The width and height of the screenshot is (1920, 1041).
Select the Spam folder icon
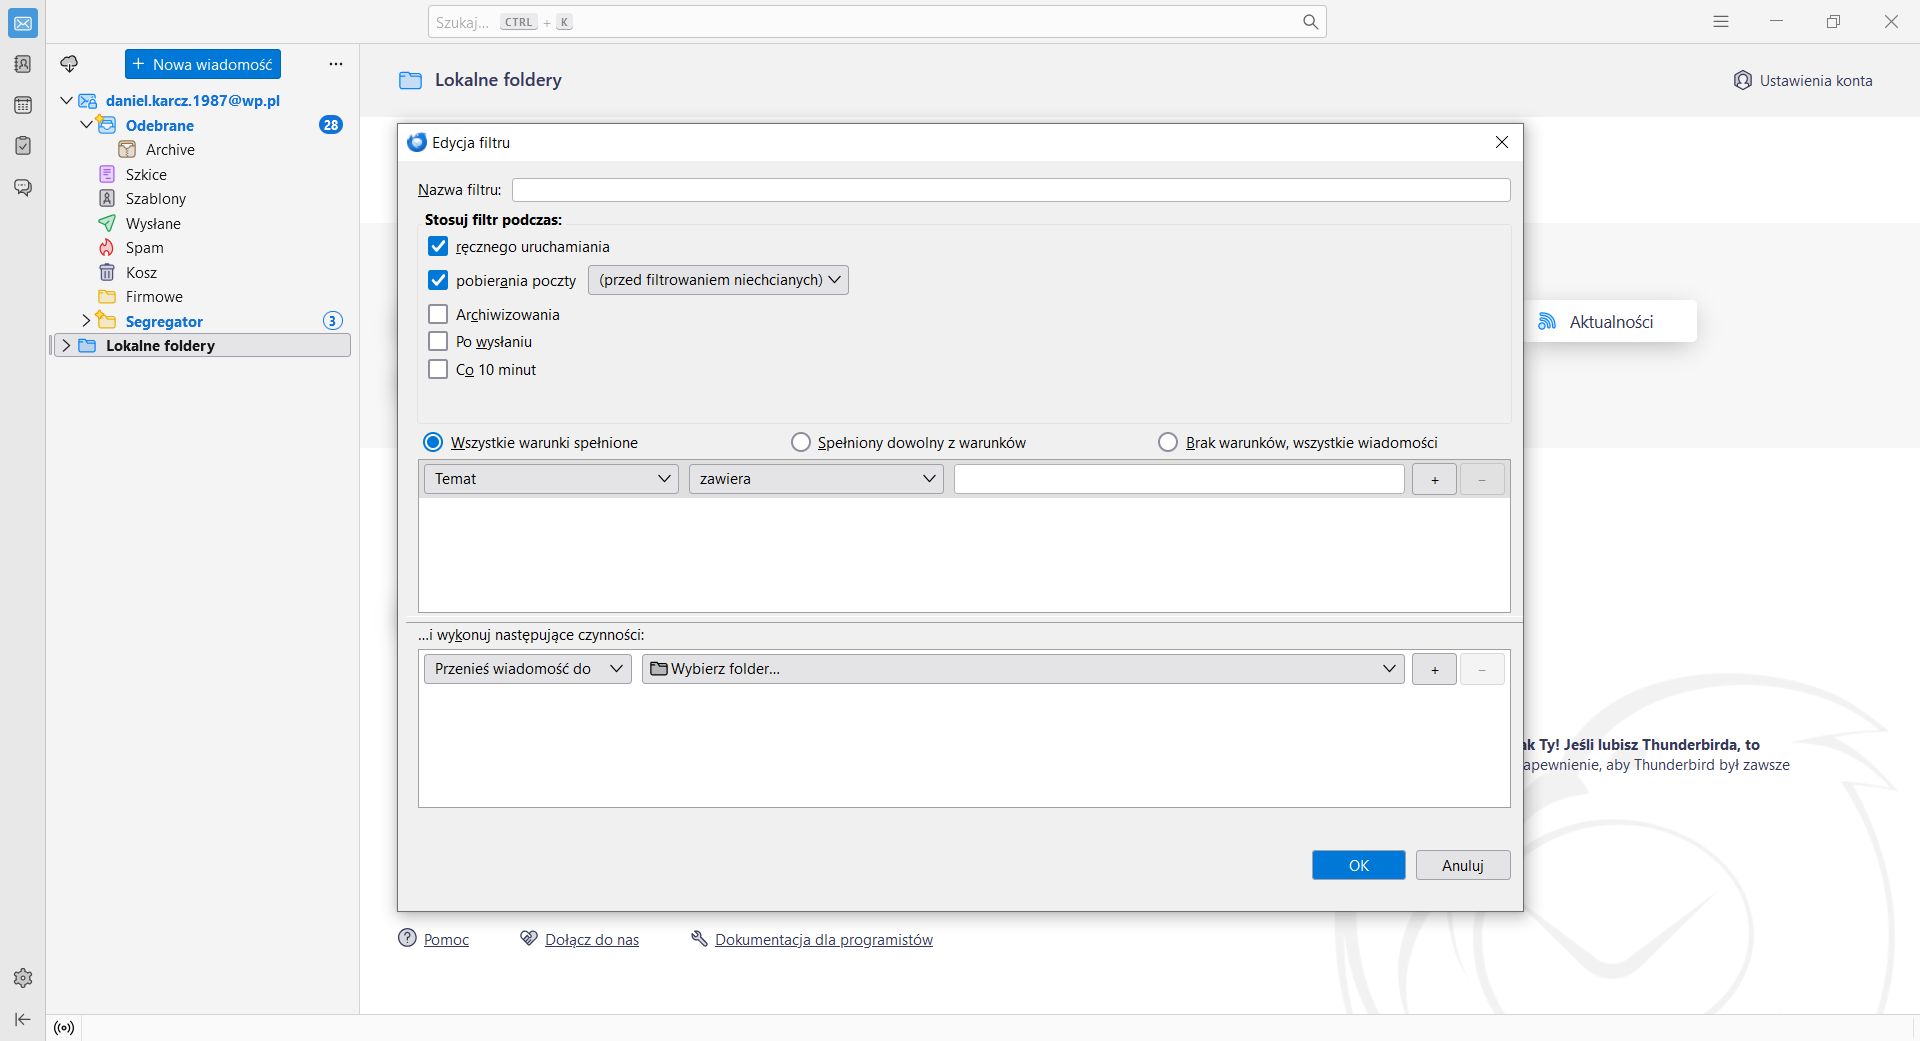tap(107, 247)
